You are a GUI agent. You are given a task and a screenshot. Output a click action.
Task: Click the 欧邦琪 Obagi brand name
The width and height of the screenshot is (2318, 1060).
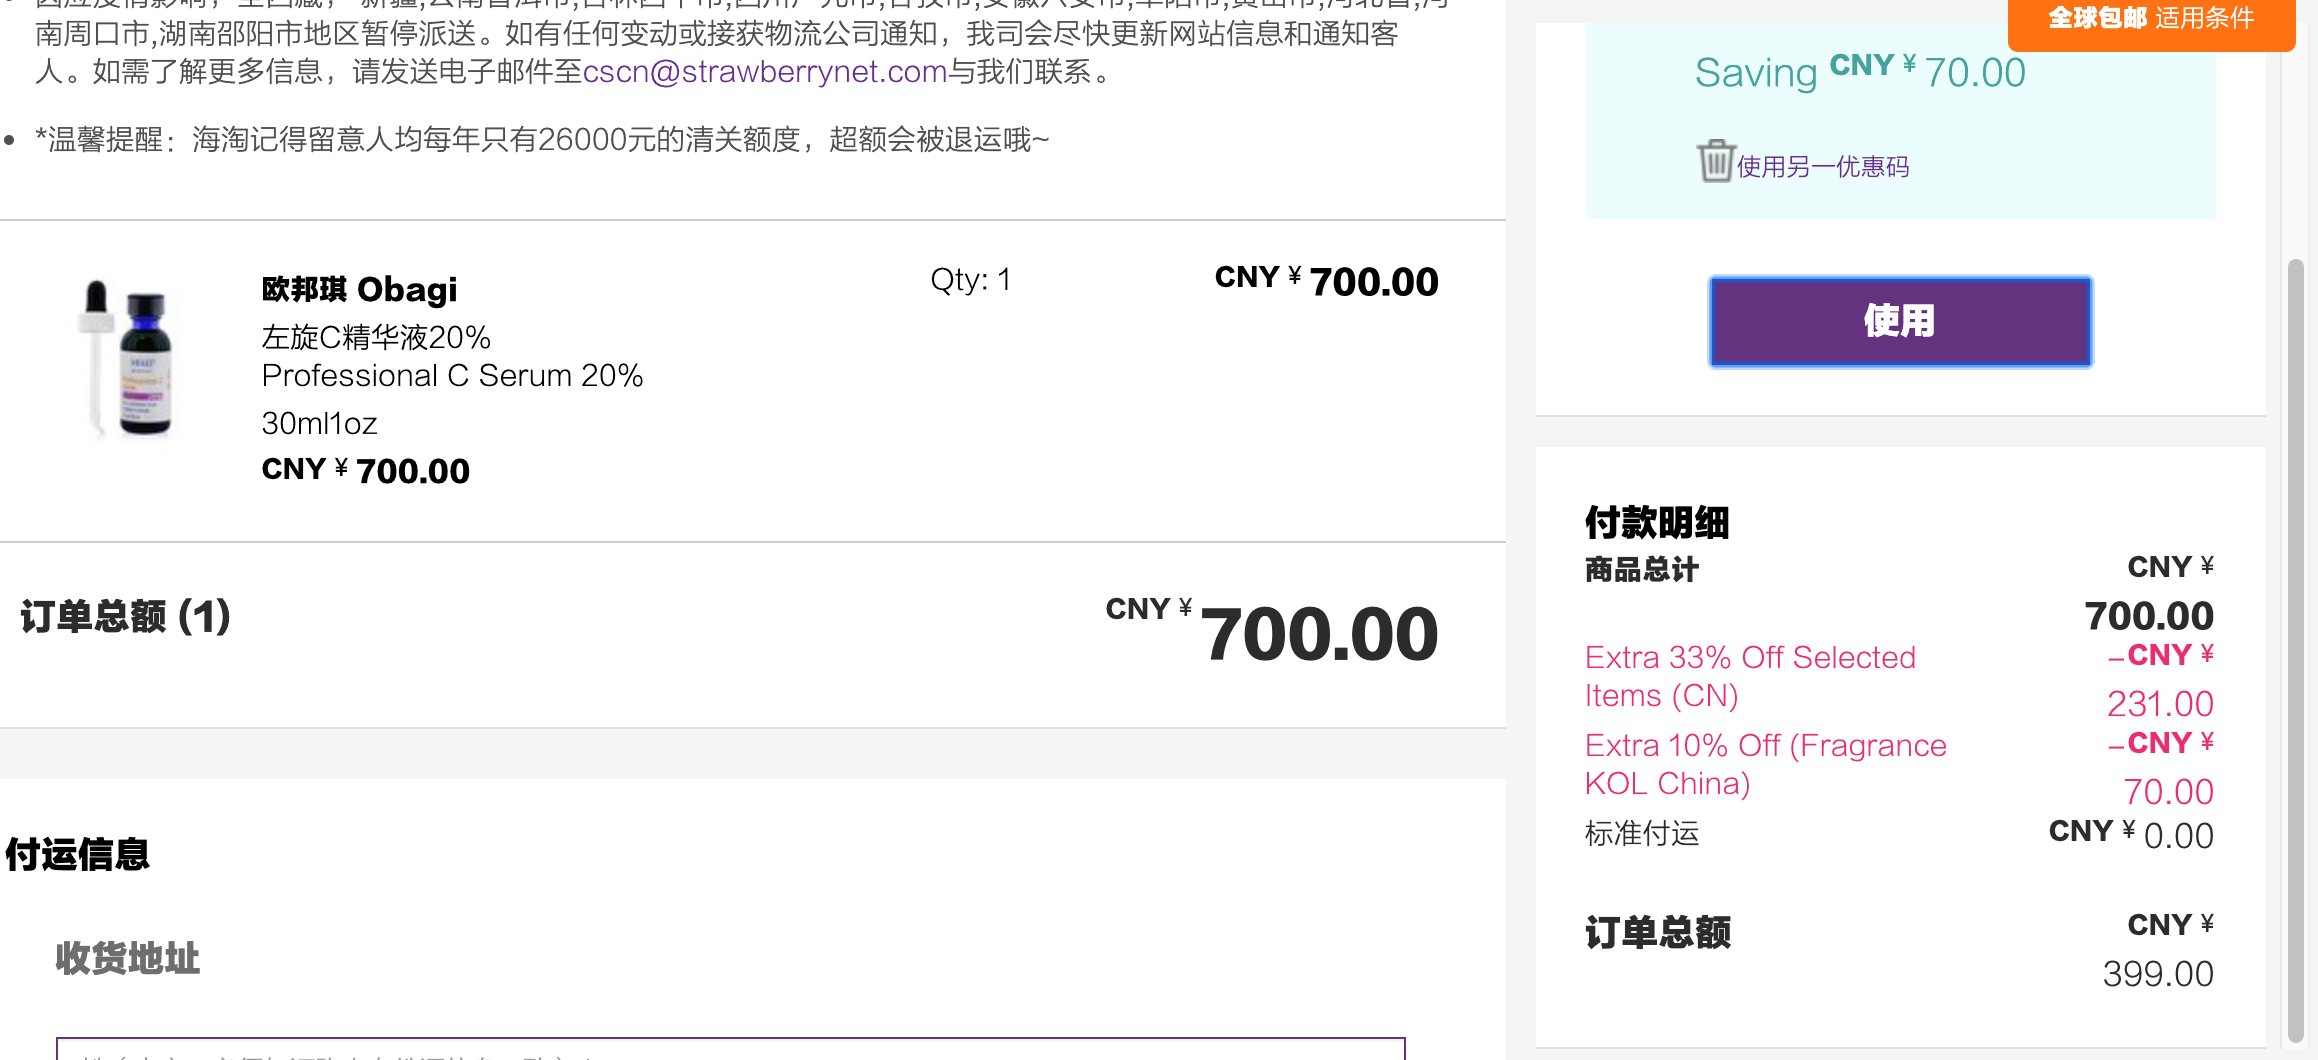point(359,289)
